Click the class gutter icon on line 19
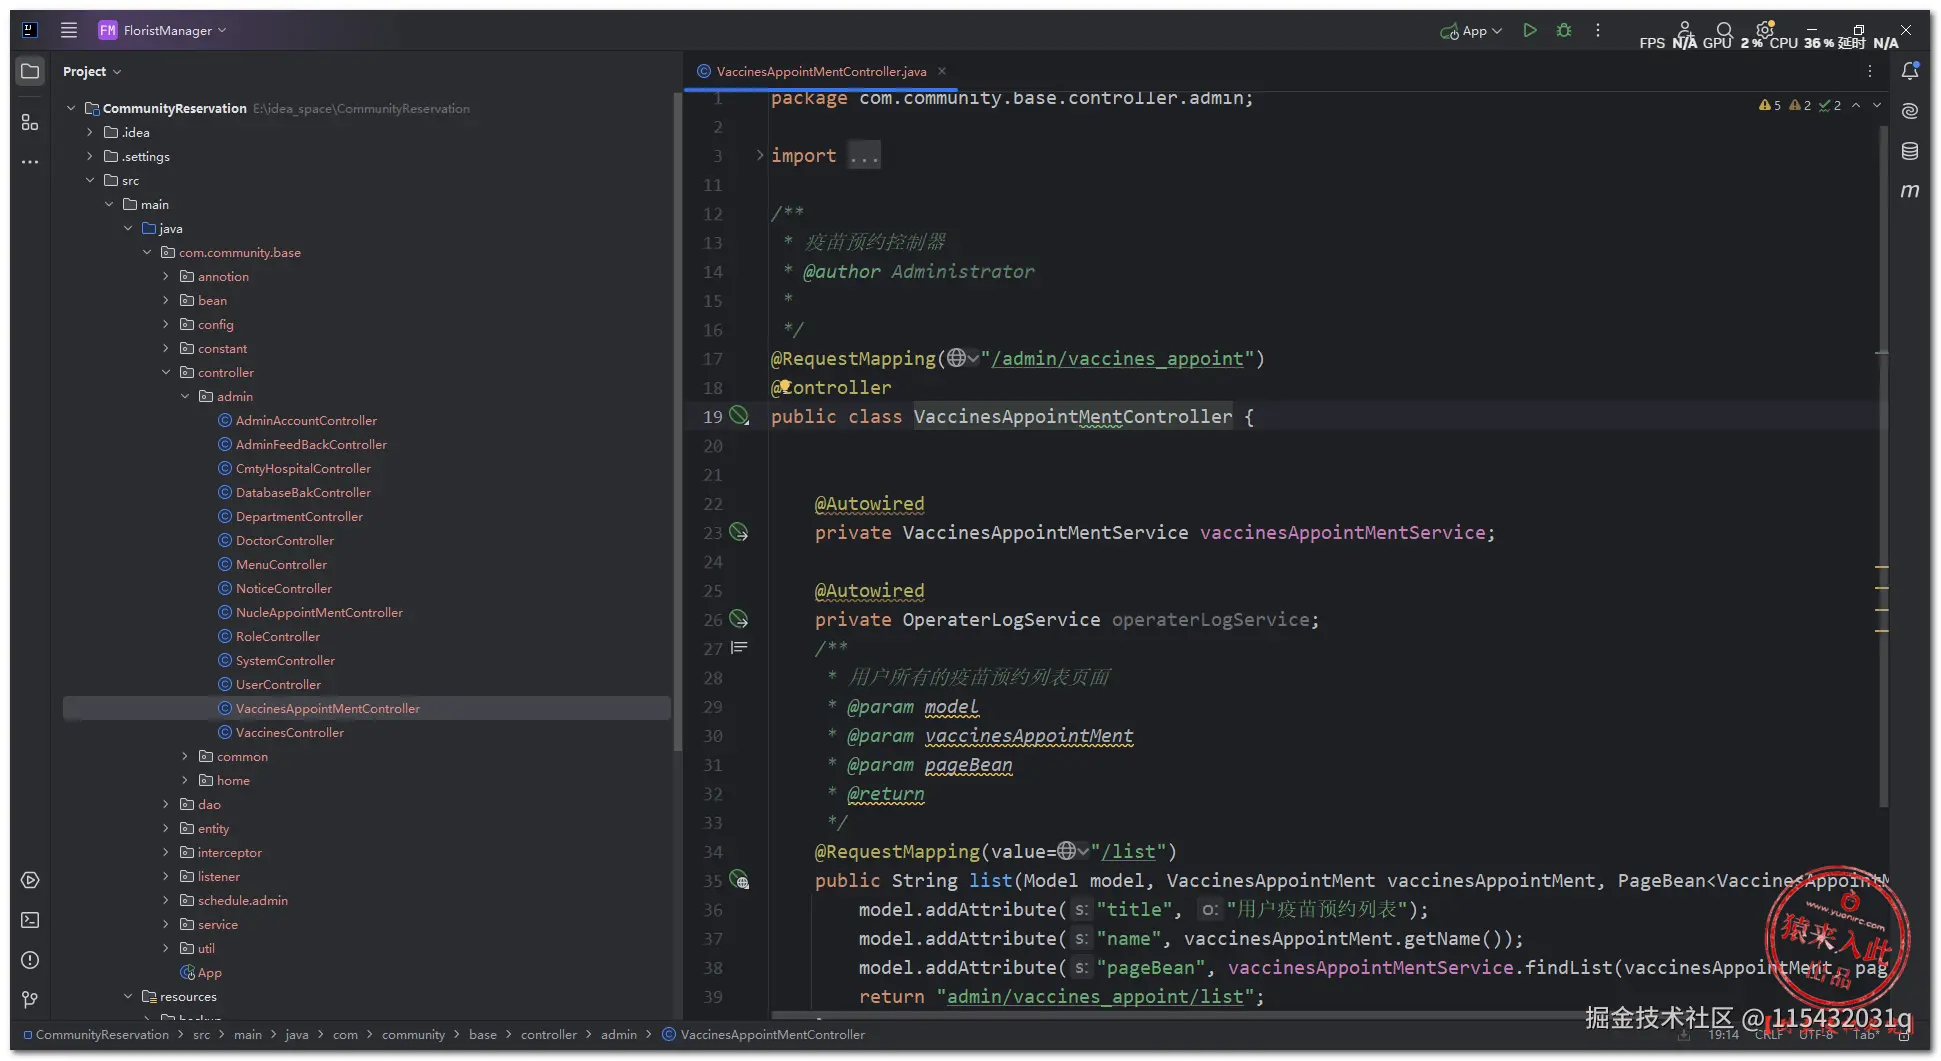This screenshot has height=1061, width=1941. 739,415
